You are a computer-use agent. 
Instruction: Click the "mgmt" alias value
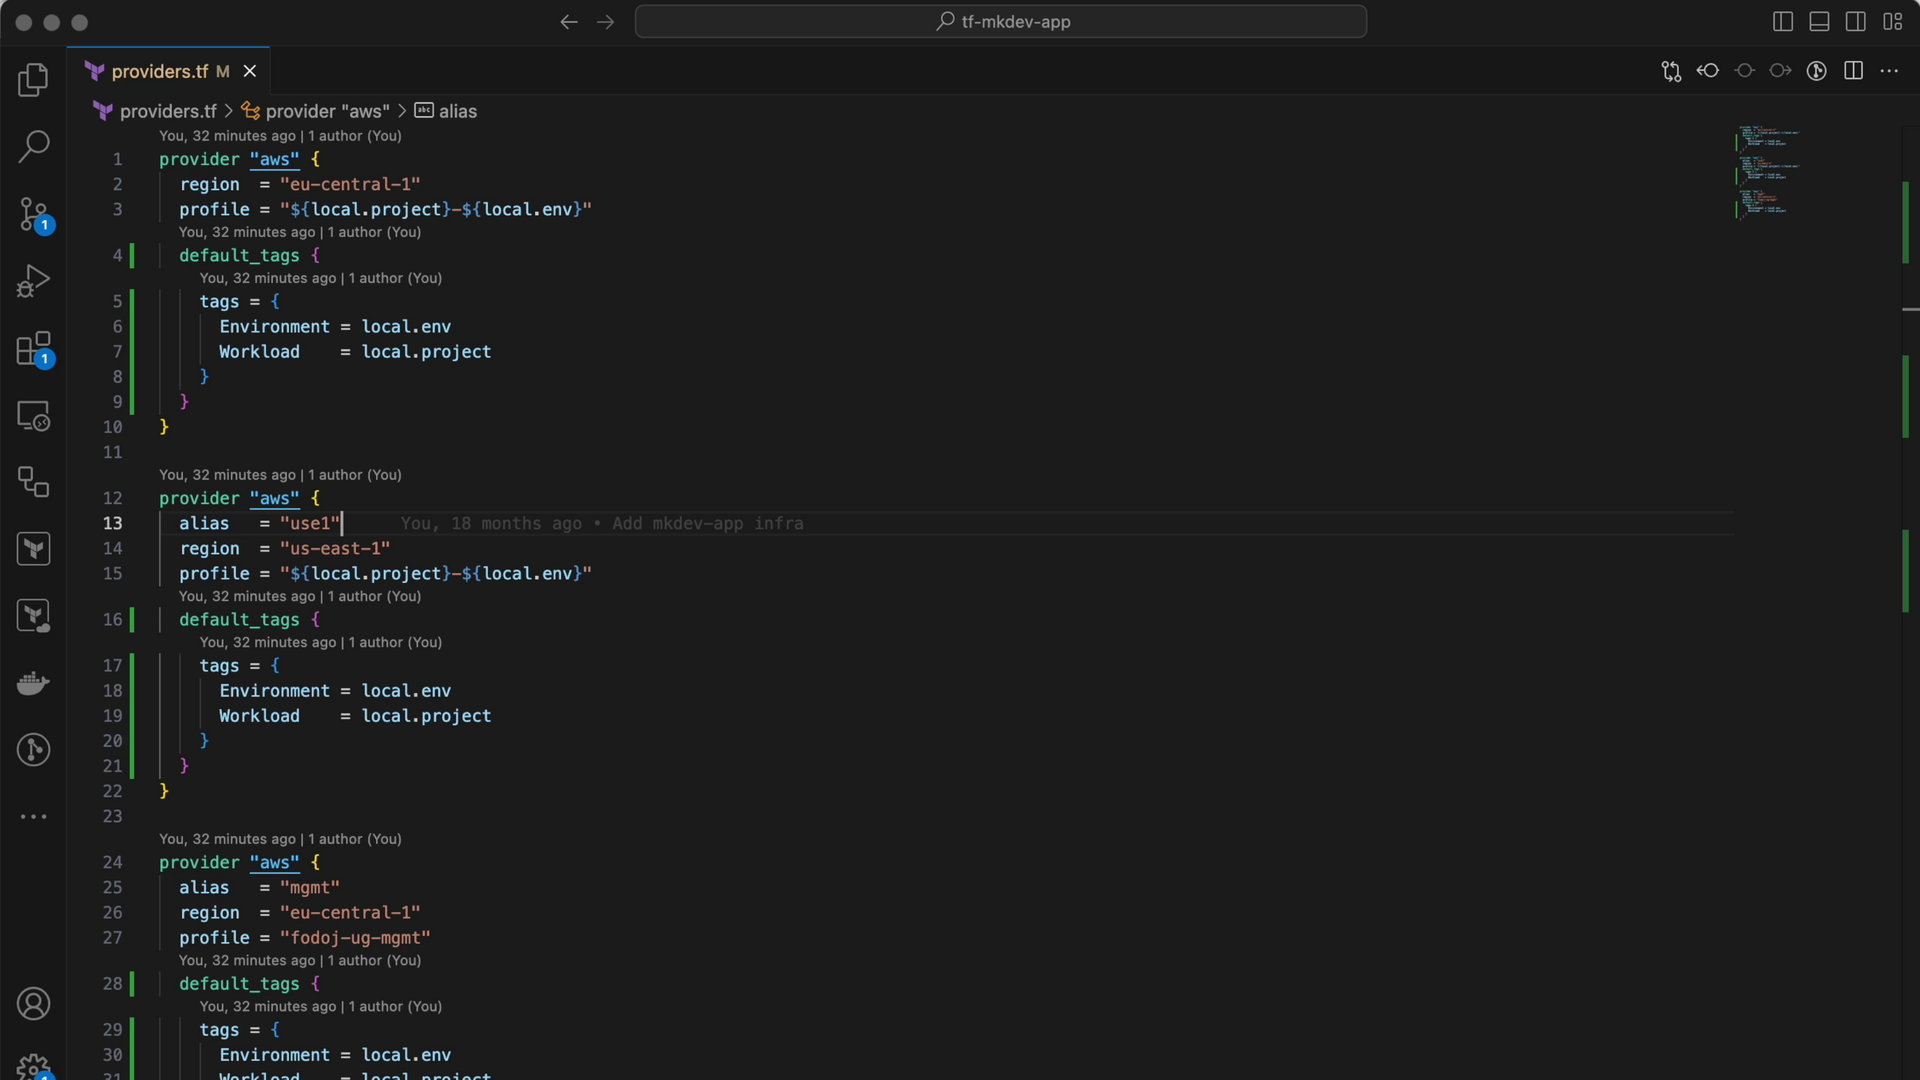[x=310, y=887]
